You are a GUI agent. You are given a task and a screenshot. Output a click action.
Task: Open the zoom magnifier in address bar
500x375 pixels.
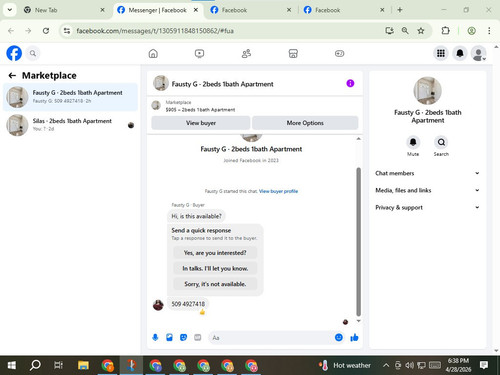(405, 31)
